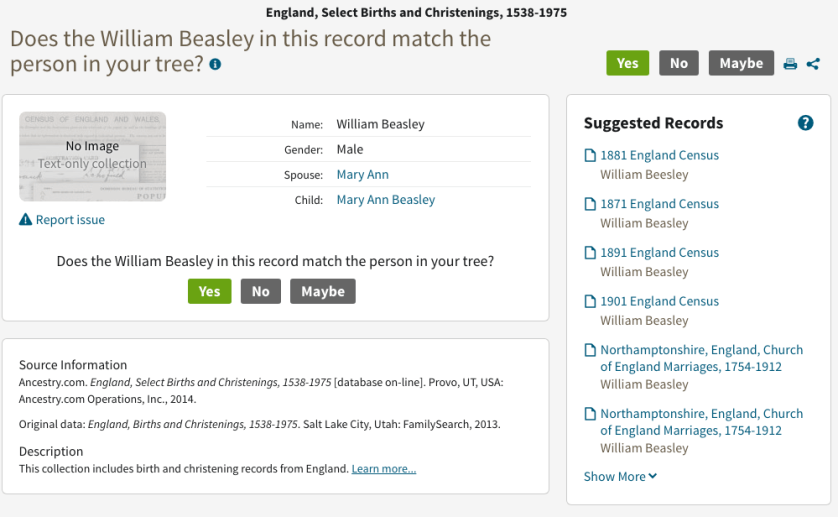Screen dimensions: 838x517
Task: Open child Mary Ann Beasley link
Action: click(x=385, y=200)
